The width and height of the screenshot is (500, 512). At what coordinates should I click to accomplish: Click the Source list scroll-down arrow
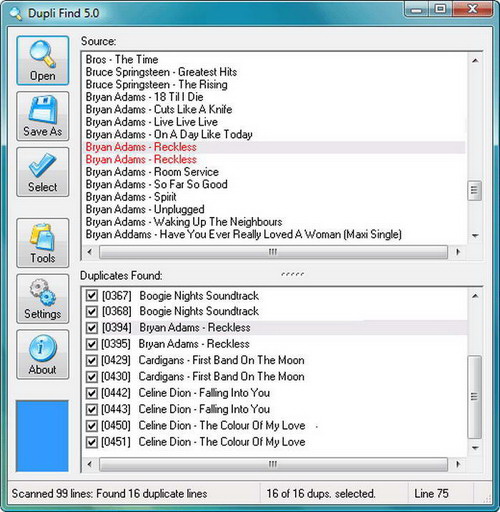click(x=475, y=236)
